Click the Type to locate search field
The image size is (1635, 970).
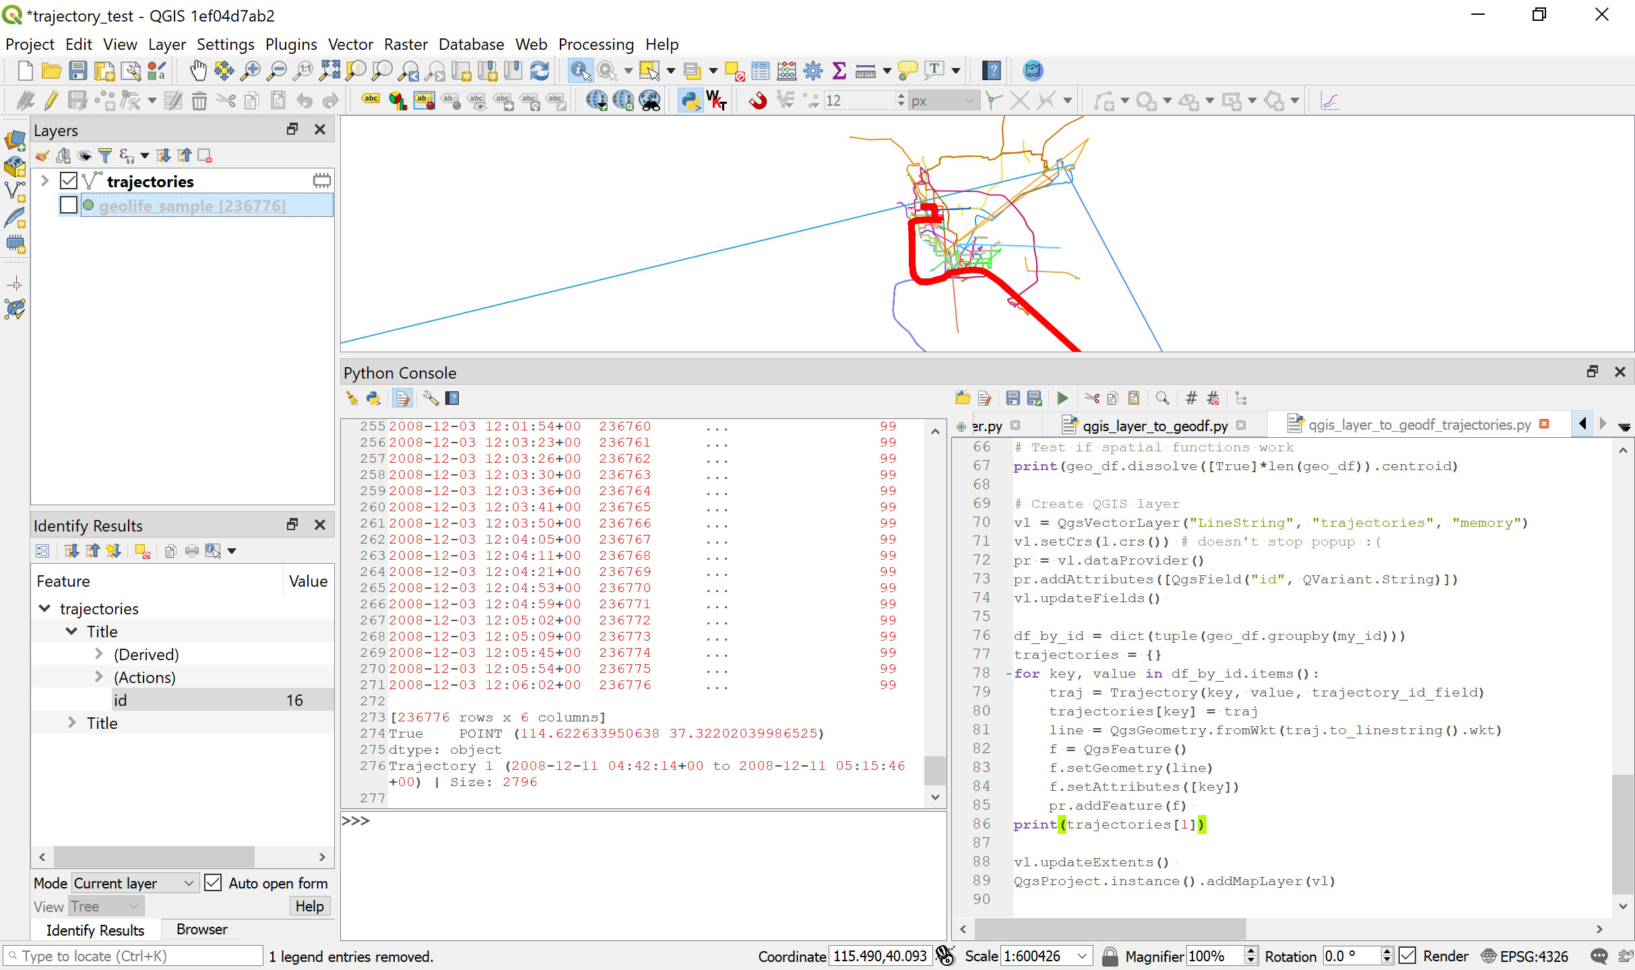pyautogui.click(x=134, y=956)
